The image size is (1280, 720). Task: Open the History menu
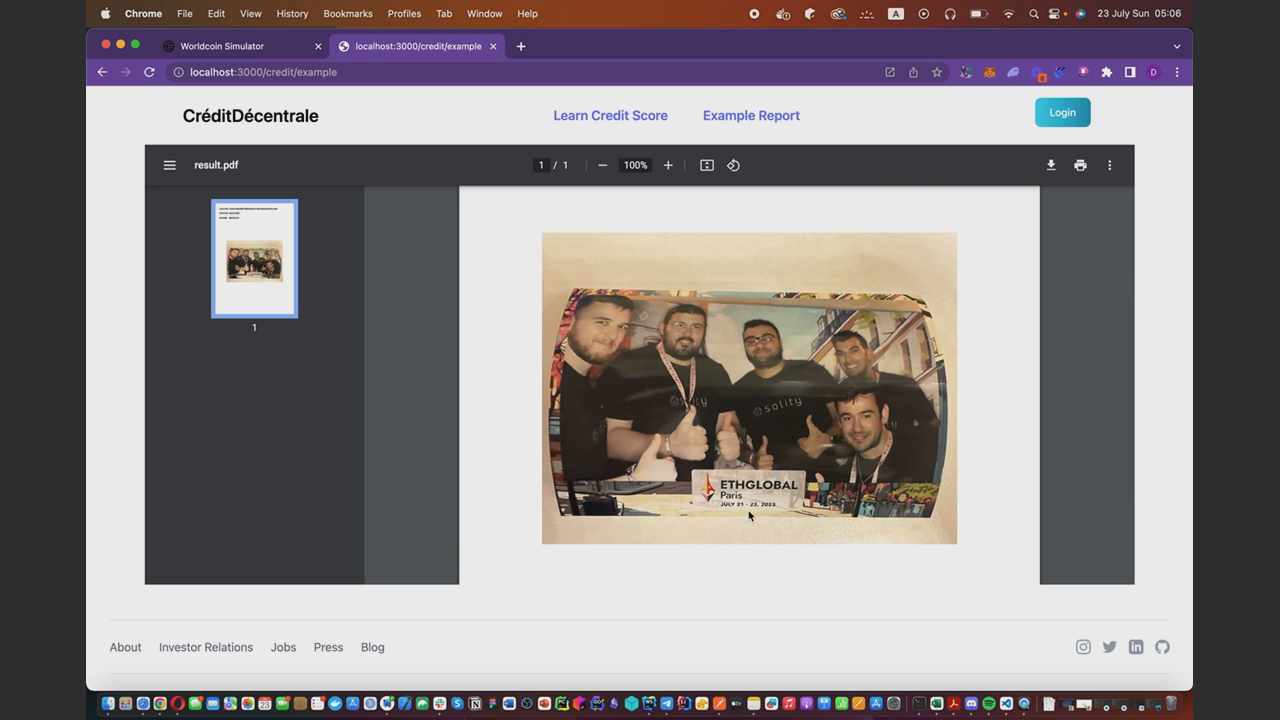[292, 14]
